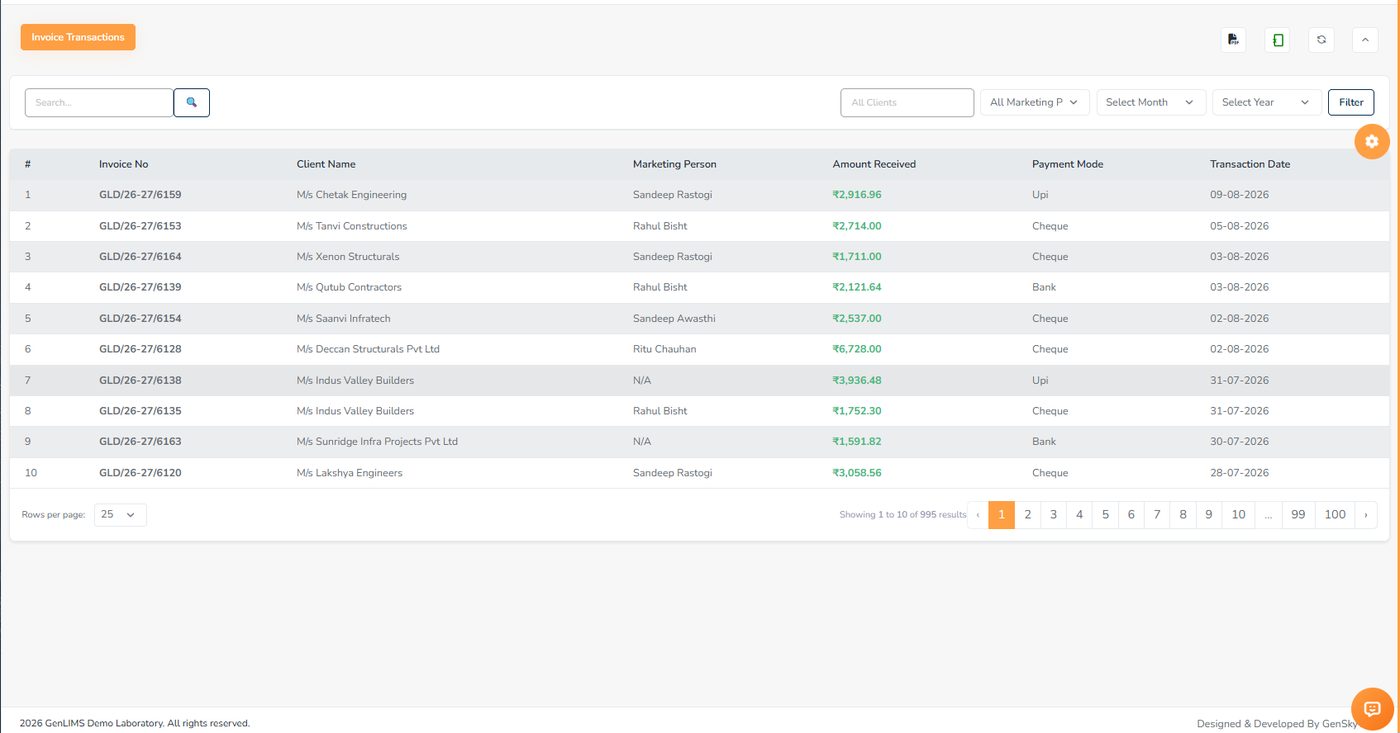Click the Client Name column header
1400x733 pixels.
click(326, 164)
